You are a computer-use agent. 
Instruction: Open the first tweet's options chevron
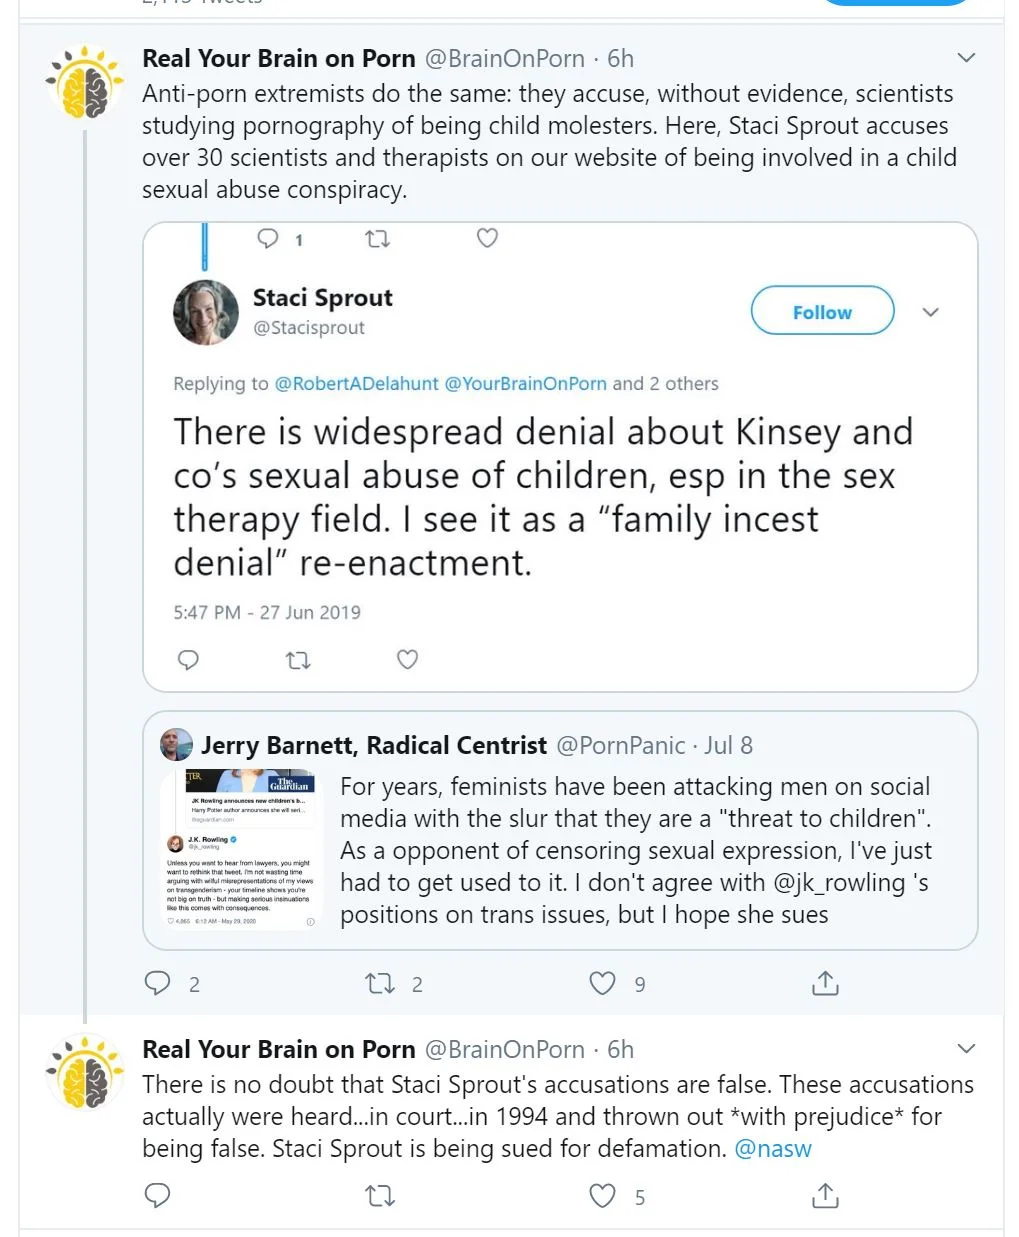(966, 58)
